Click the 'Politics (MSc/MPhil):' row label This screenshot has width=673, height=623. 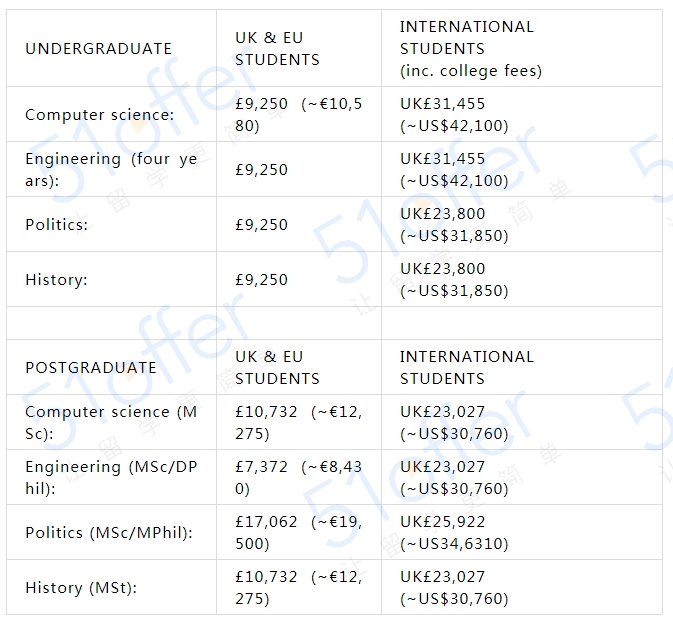(x=108, y=532)
